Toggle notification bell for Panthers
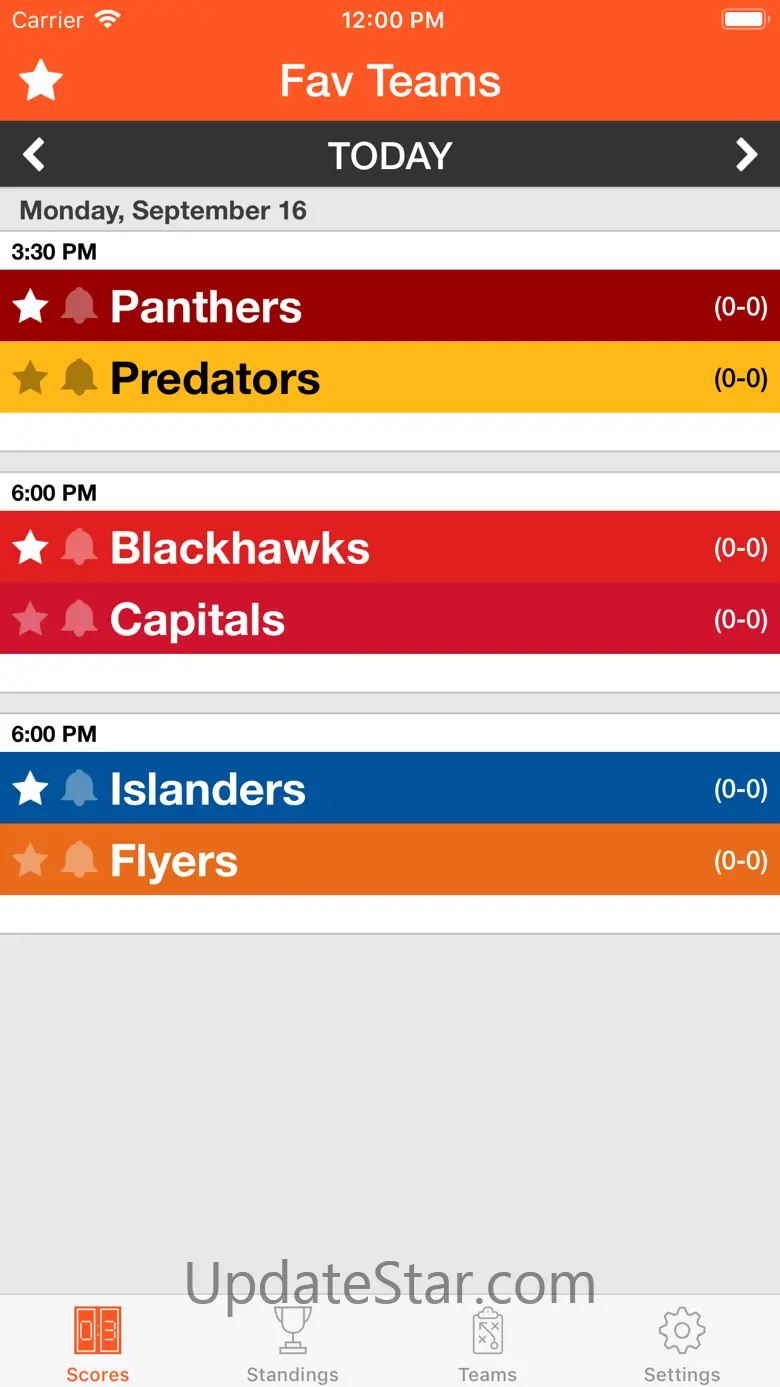 pos(79,307)
